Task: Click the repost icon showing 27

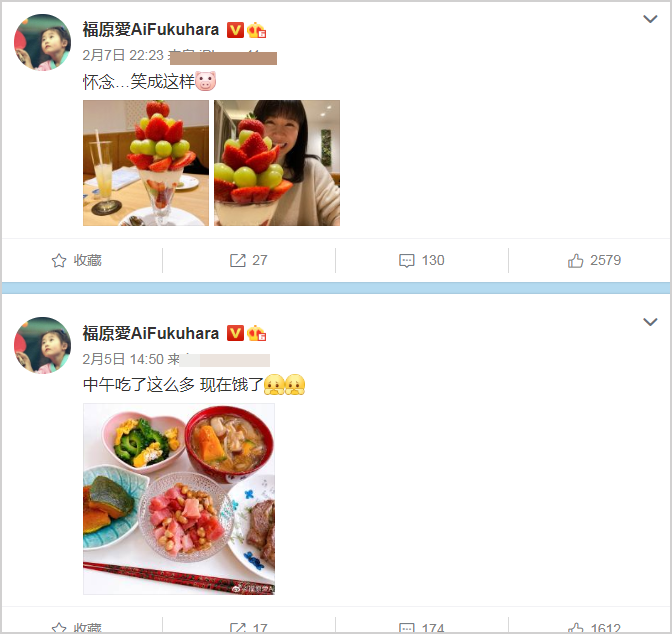Action: (x=237, y=260)
